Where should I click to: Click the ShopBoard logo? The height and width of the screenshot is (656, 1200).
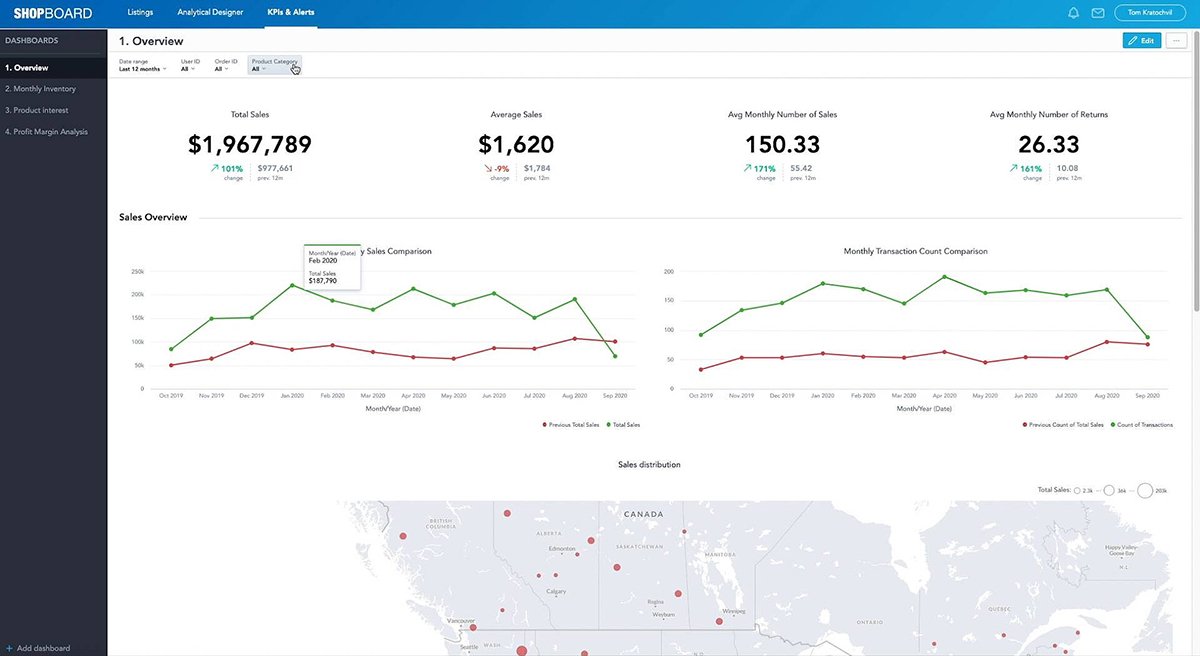(52, 12)
